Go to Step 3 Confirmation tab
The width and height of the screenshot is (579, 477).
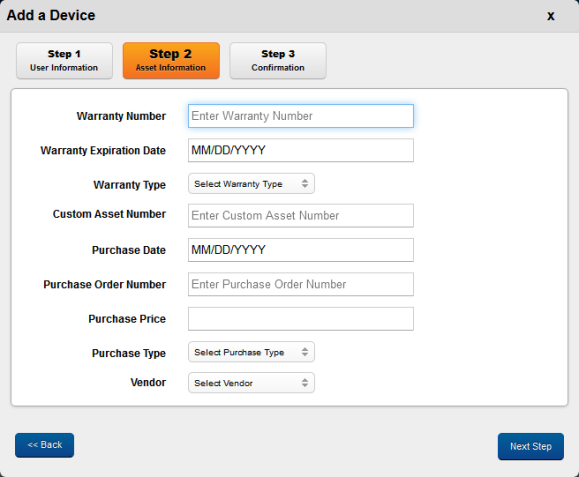tap(278, 61)
